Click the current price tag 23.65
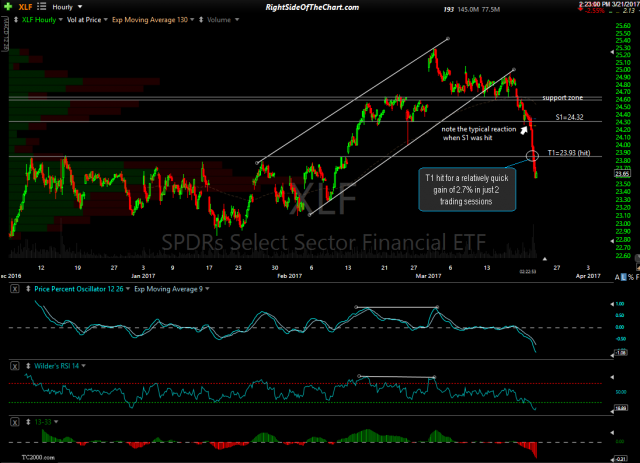This screenshot has width=640, height=463. pos(622,174)
